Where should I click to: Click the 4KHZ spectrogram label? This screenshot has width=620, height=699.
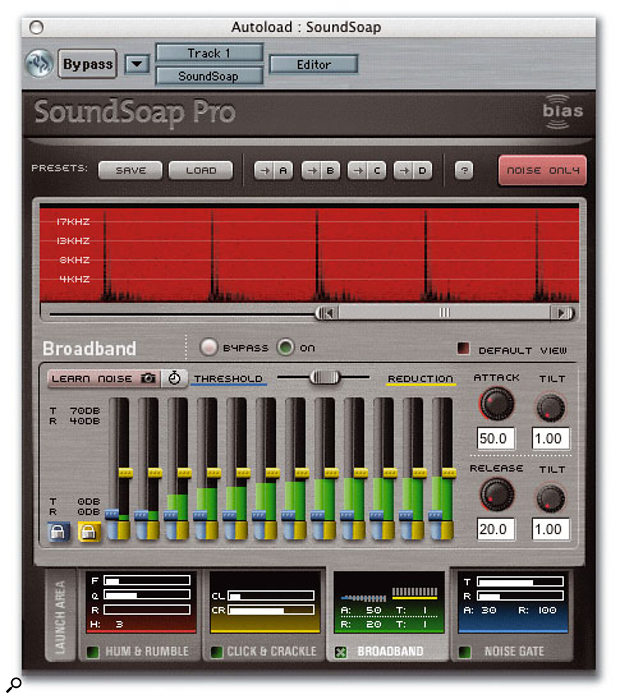point(74,279)
